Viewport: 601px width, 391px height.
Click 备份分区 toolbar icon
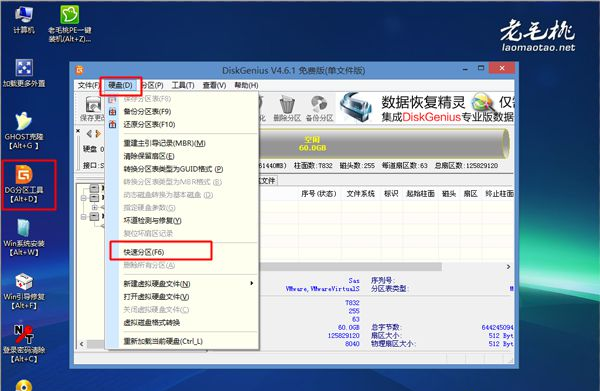pyautogui.click(x=319, y=108)
